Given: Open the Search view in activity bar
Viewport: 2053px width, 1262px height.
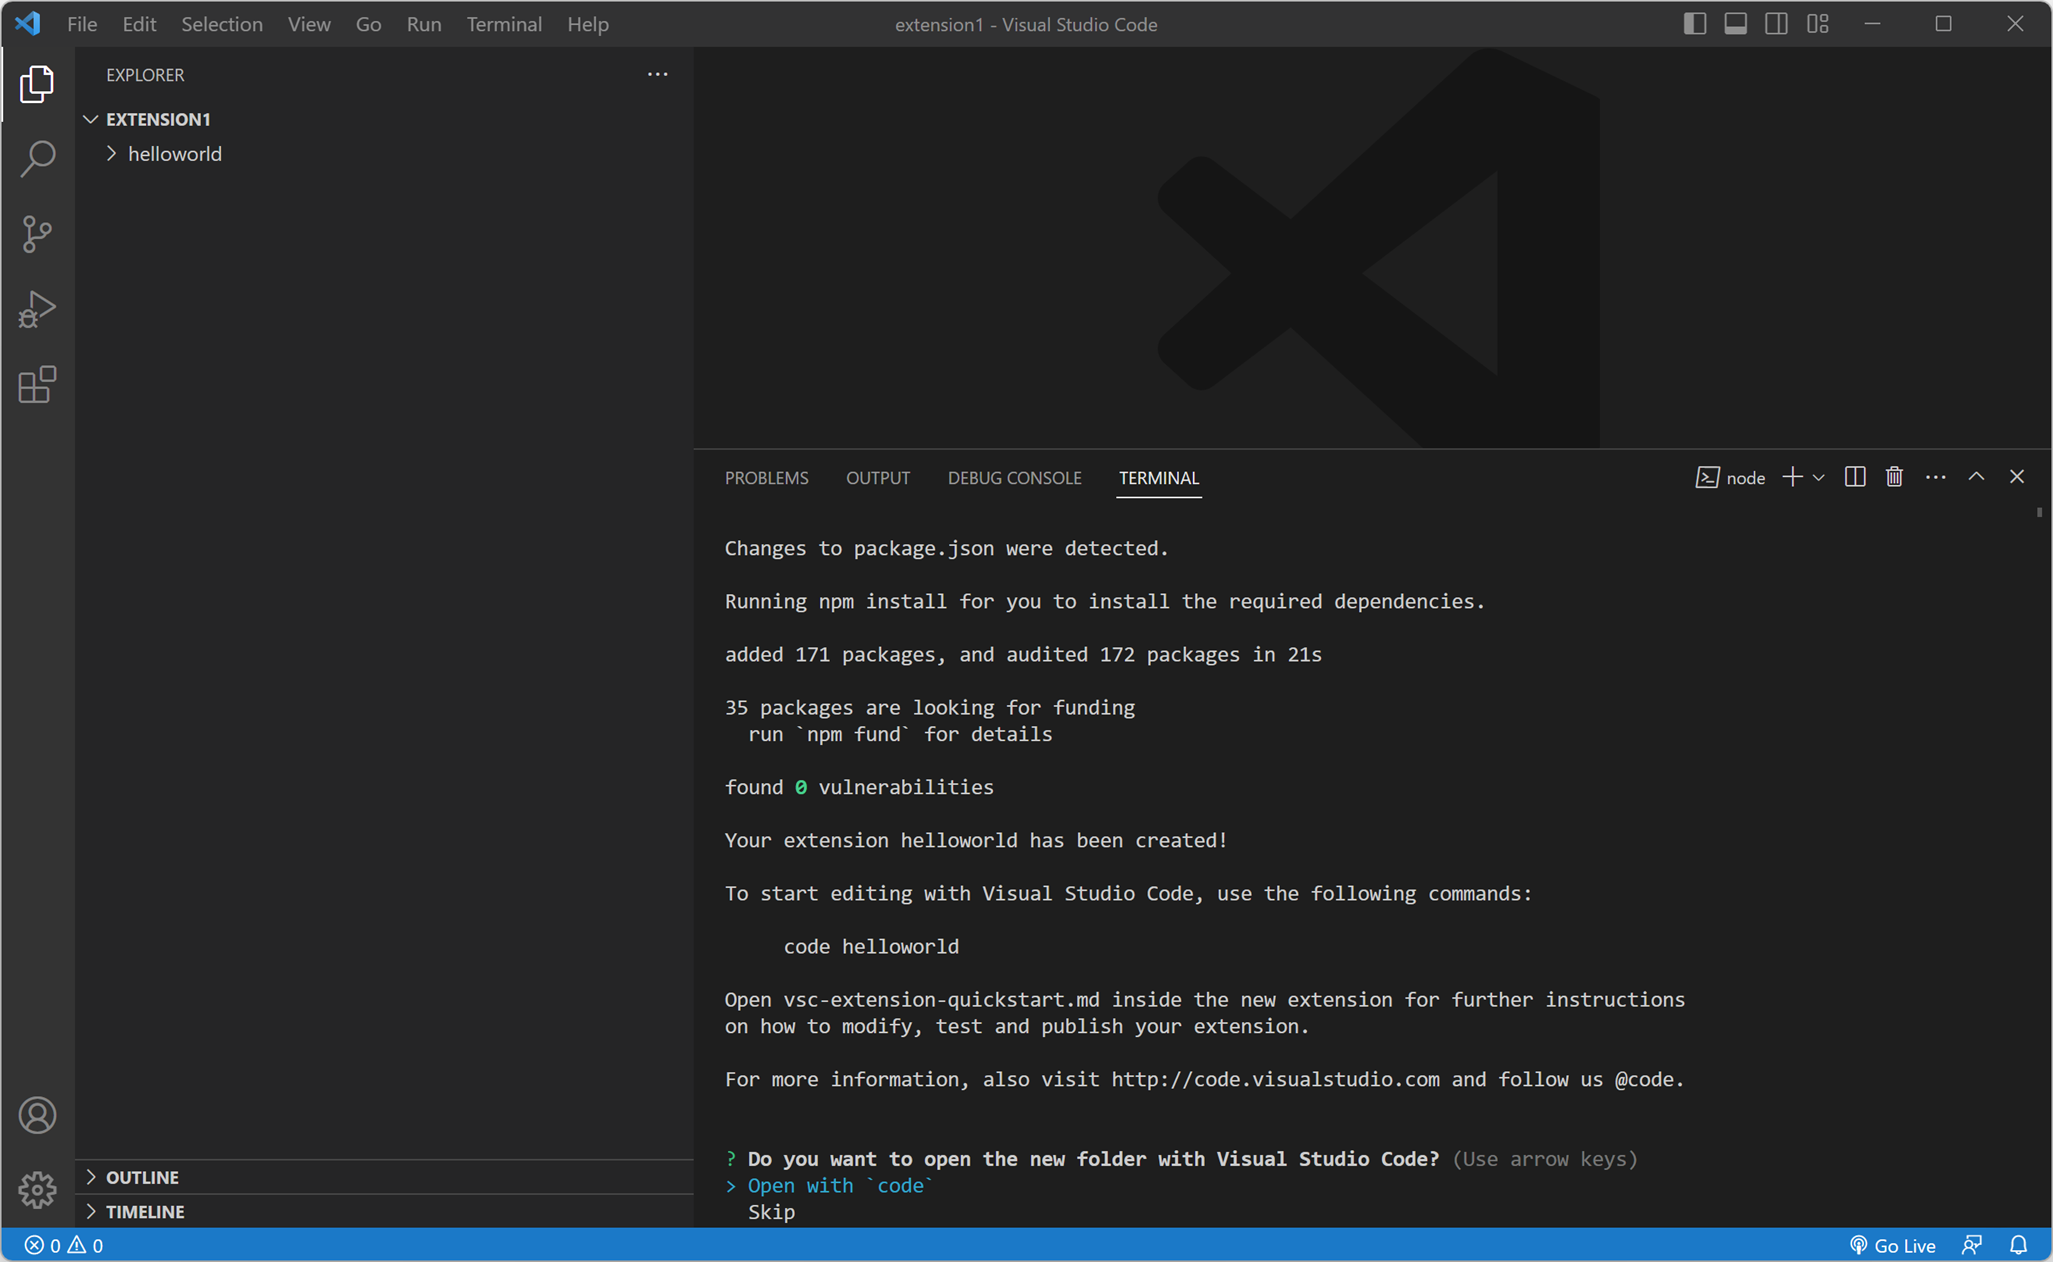Looking at the screenshot, I should coord(37,158).
